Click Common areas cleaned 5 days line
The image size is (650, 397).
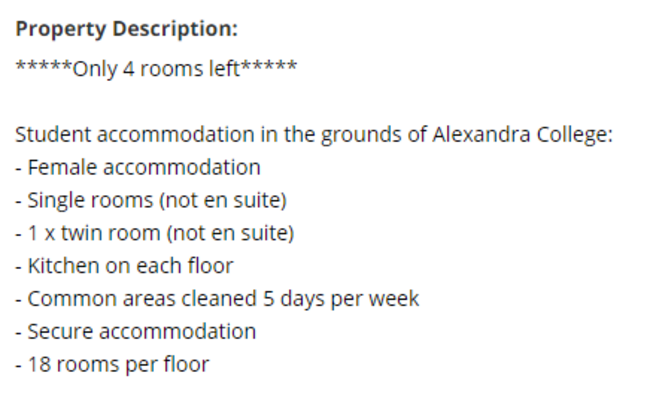217,299
